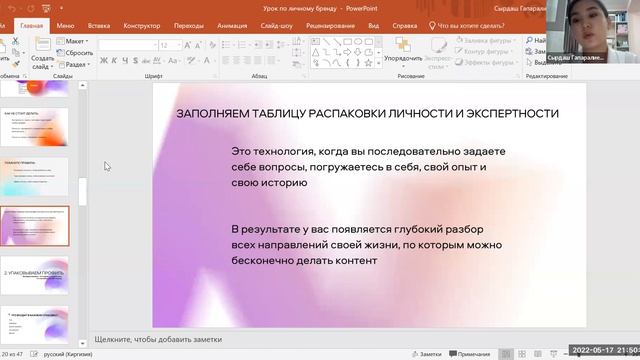Decrease font size with the small A icon
Viewport: 640px width, 360px height.
[198, 45]
